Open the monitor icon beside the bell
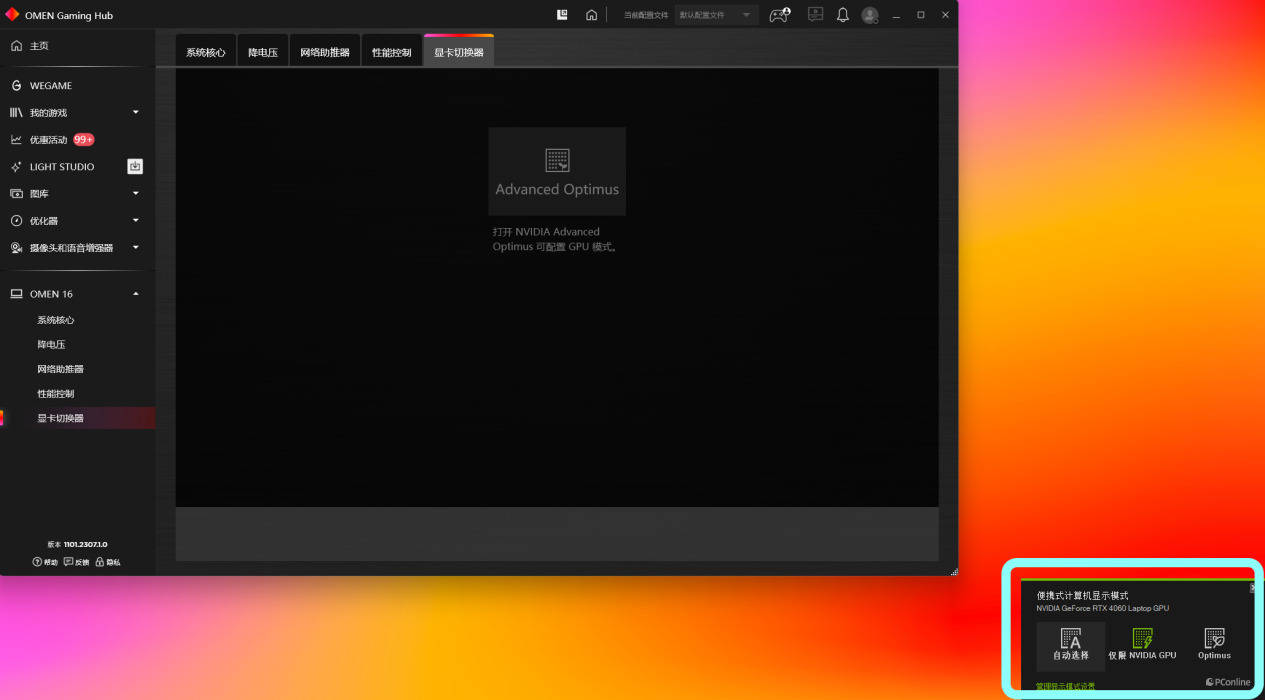 click(x=815, y=15)
